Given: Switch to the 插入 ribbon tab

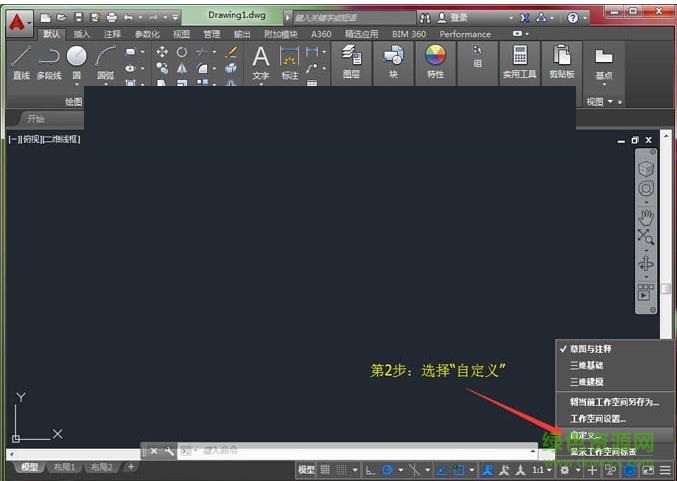Looking at the screenshot, I should [x=81, y=34].
